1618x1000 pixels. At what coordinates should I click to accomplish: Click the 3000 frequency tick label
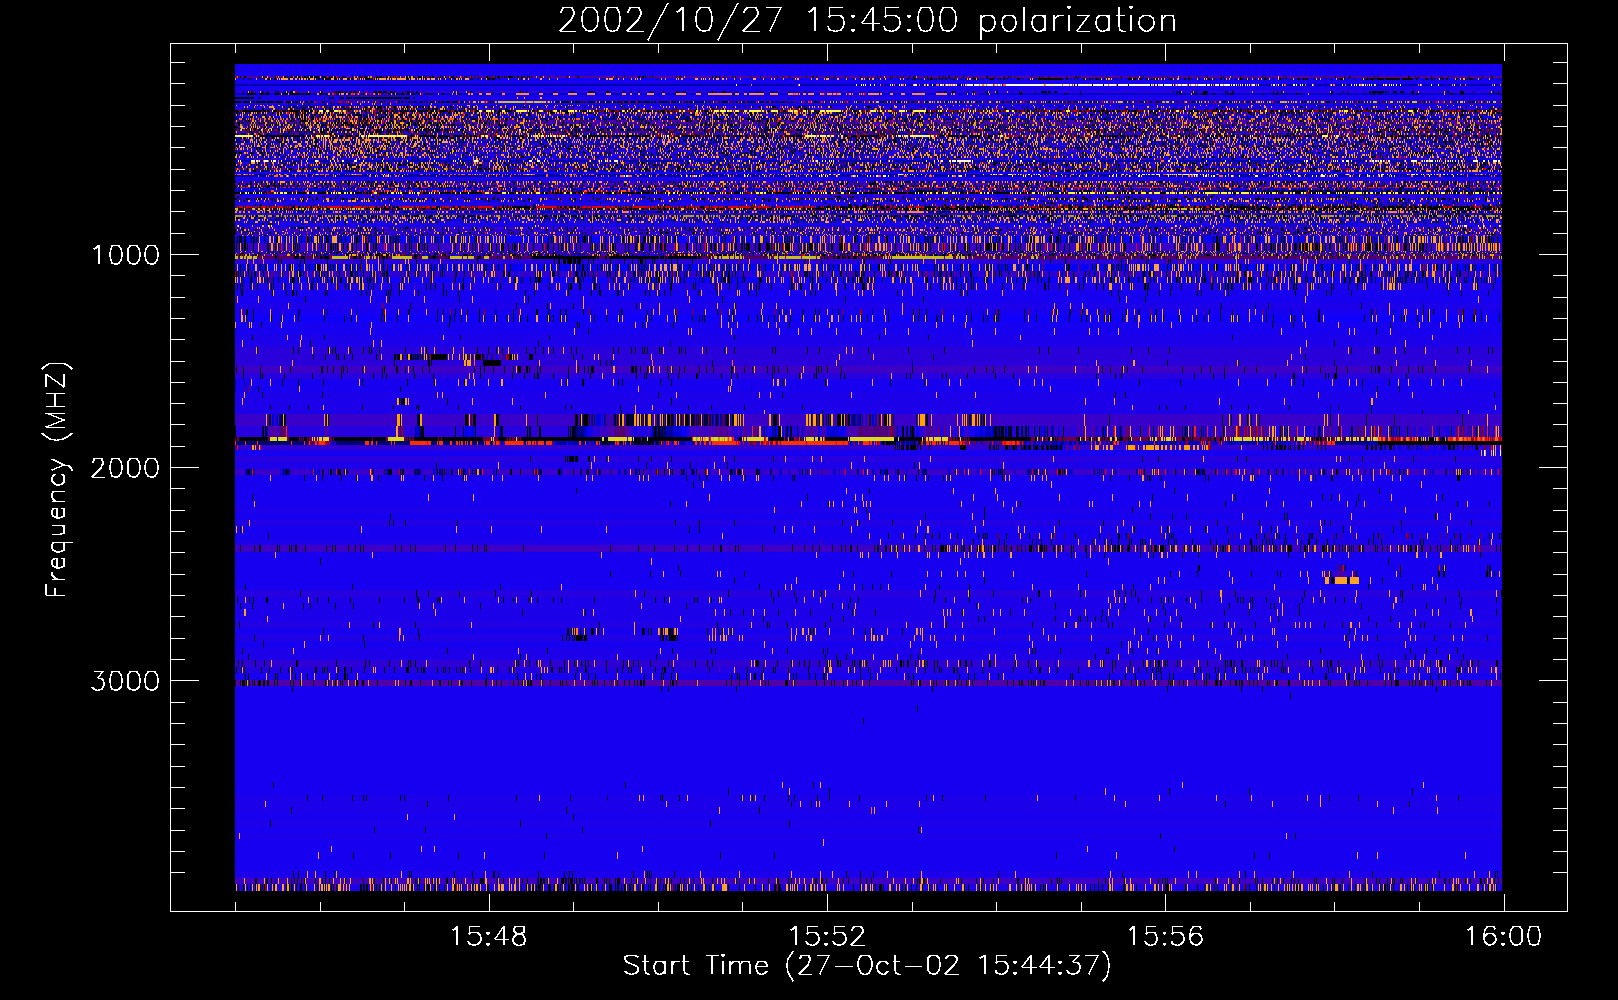coord(125,681)
